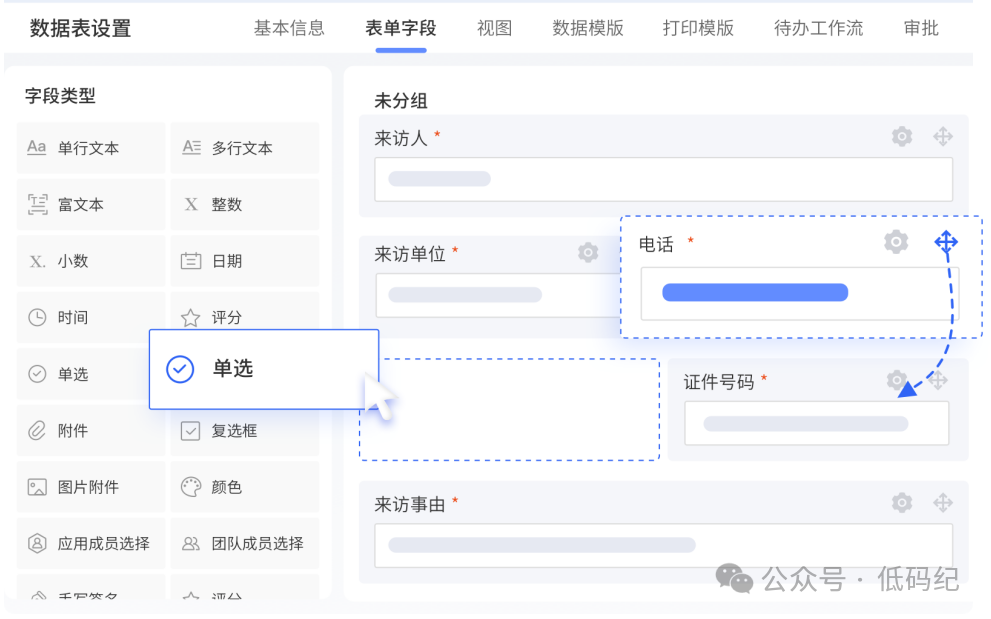Image resolution: width=991 pixels, height=619 pixels.
Task: Go to the 待办工作流 tab
Action: point(818,28)
